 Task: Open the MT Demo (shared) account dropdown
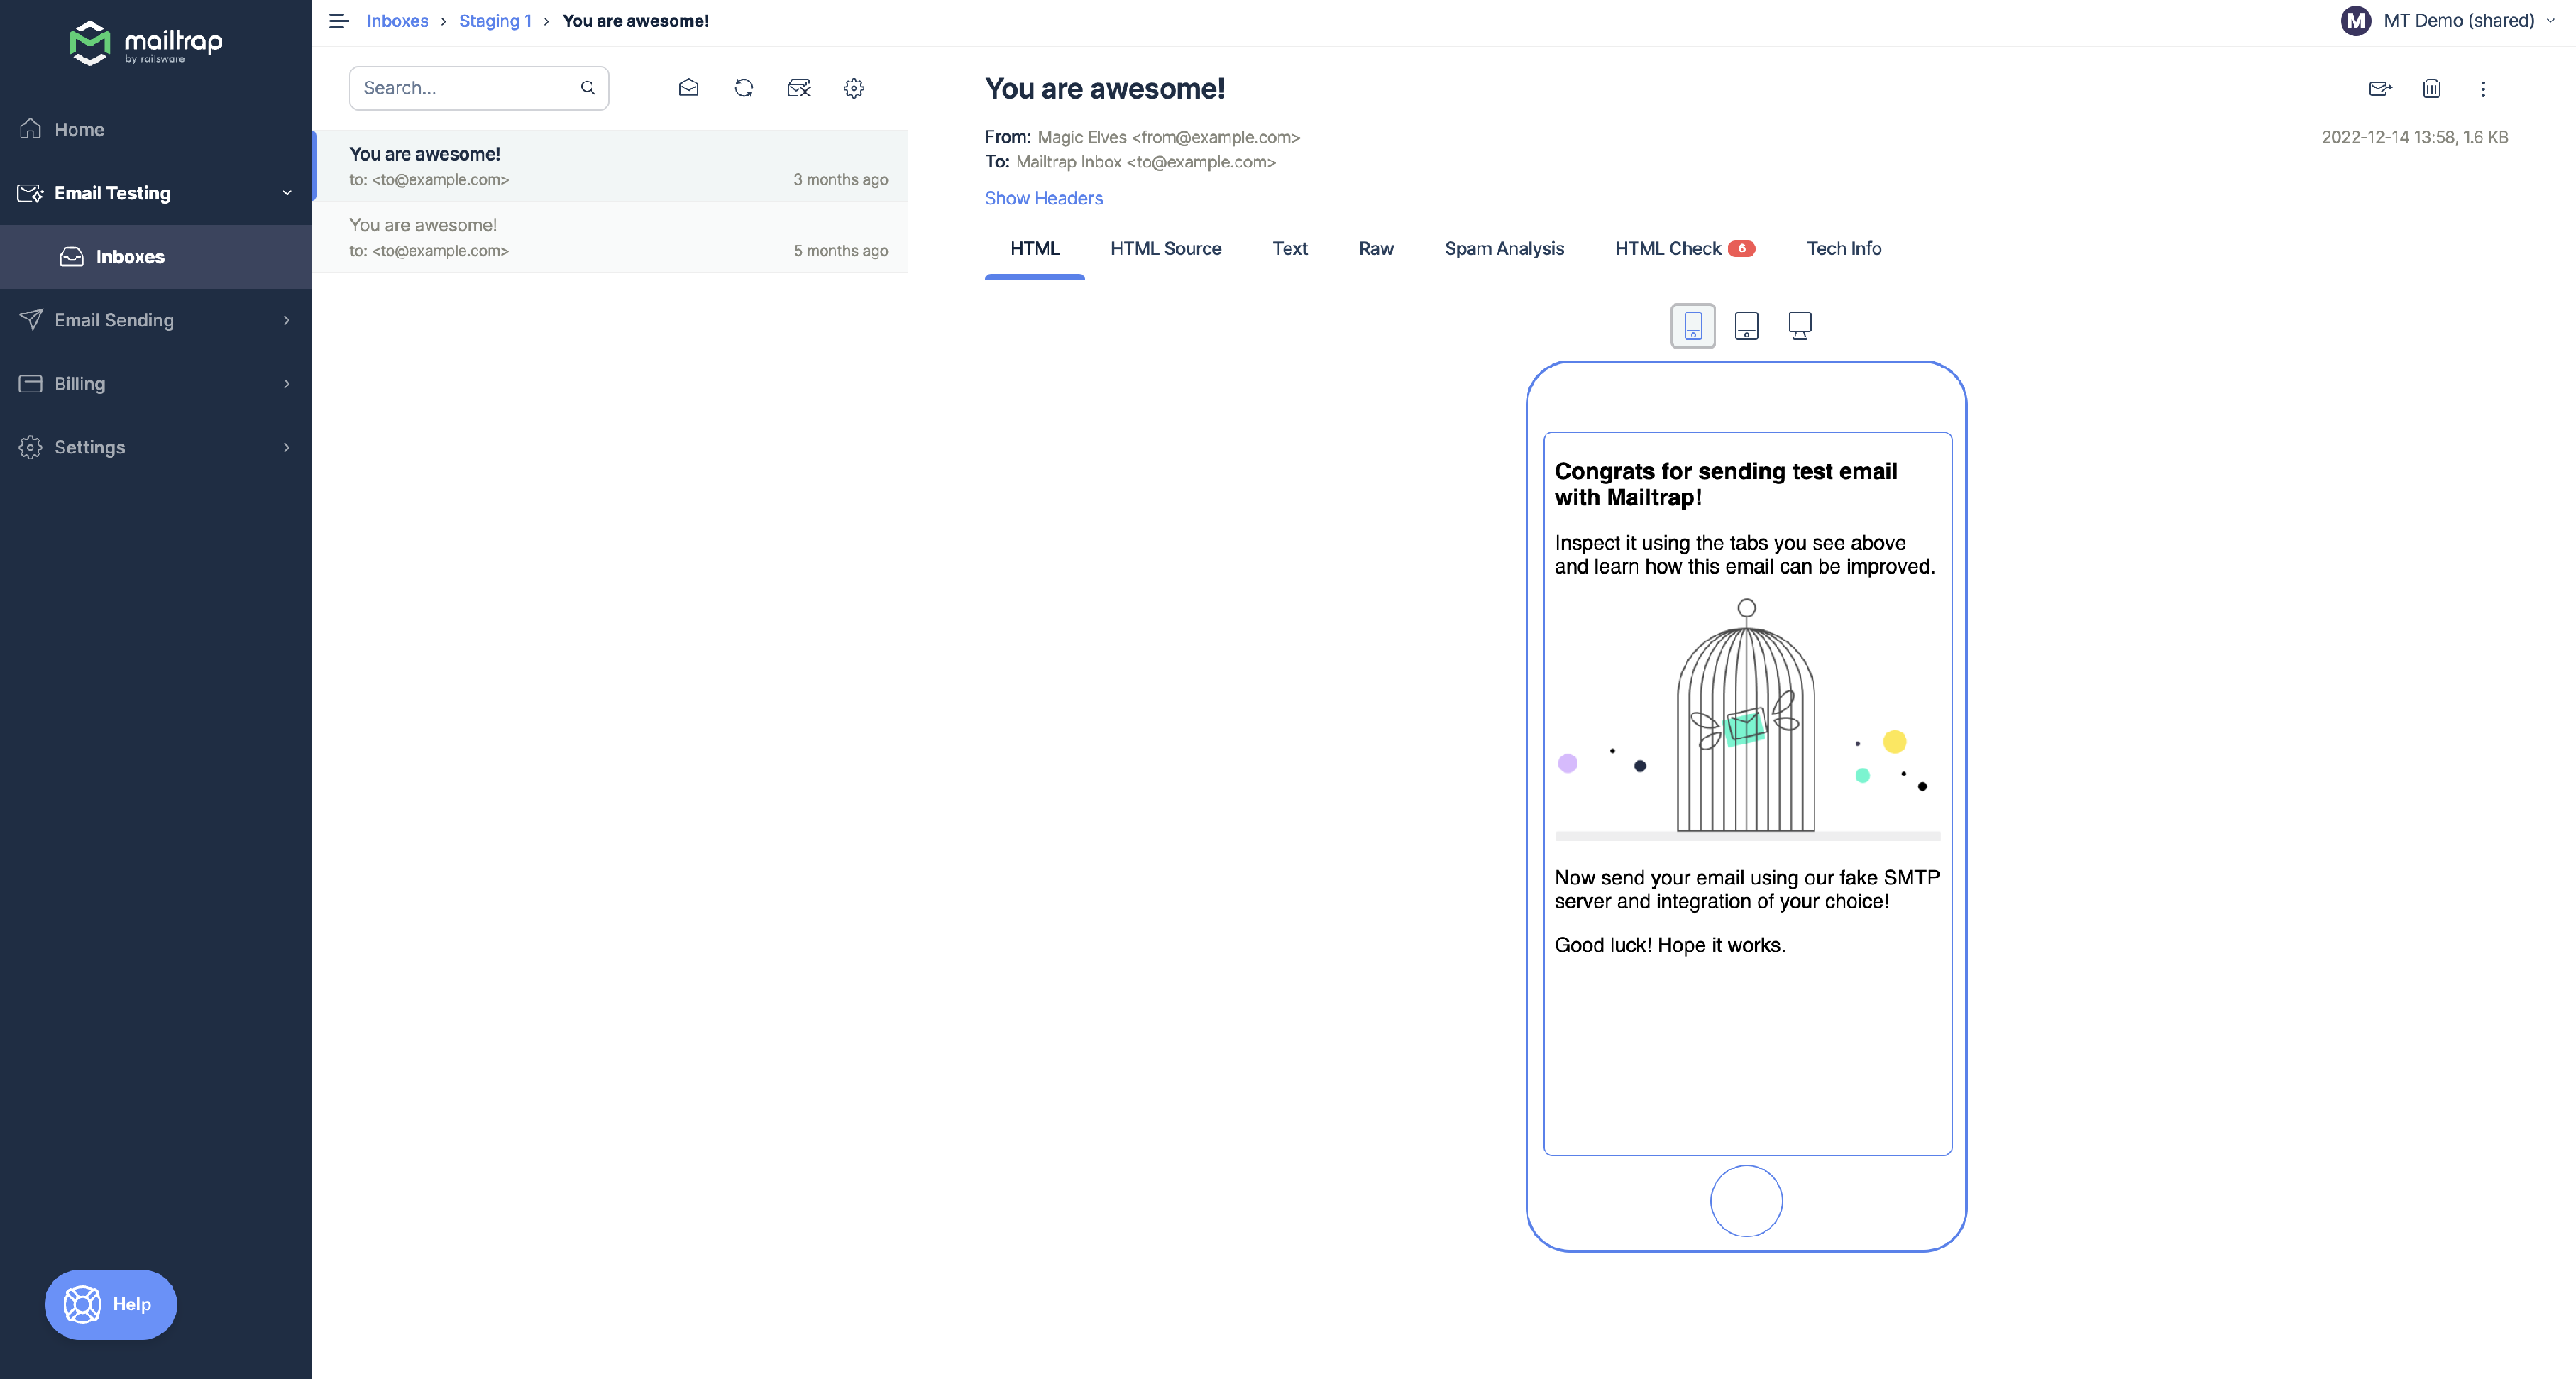point(2458,21)
